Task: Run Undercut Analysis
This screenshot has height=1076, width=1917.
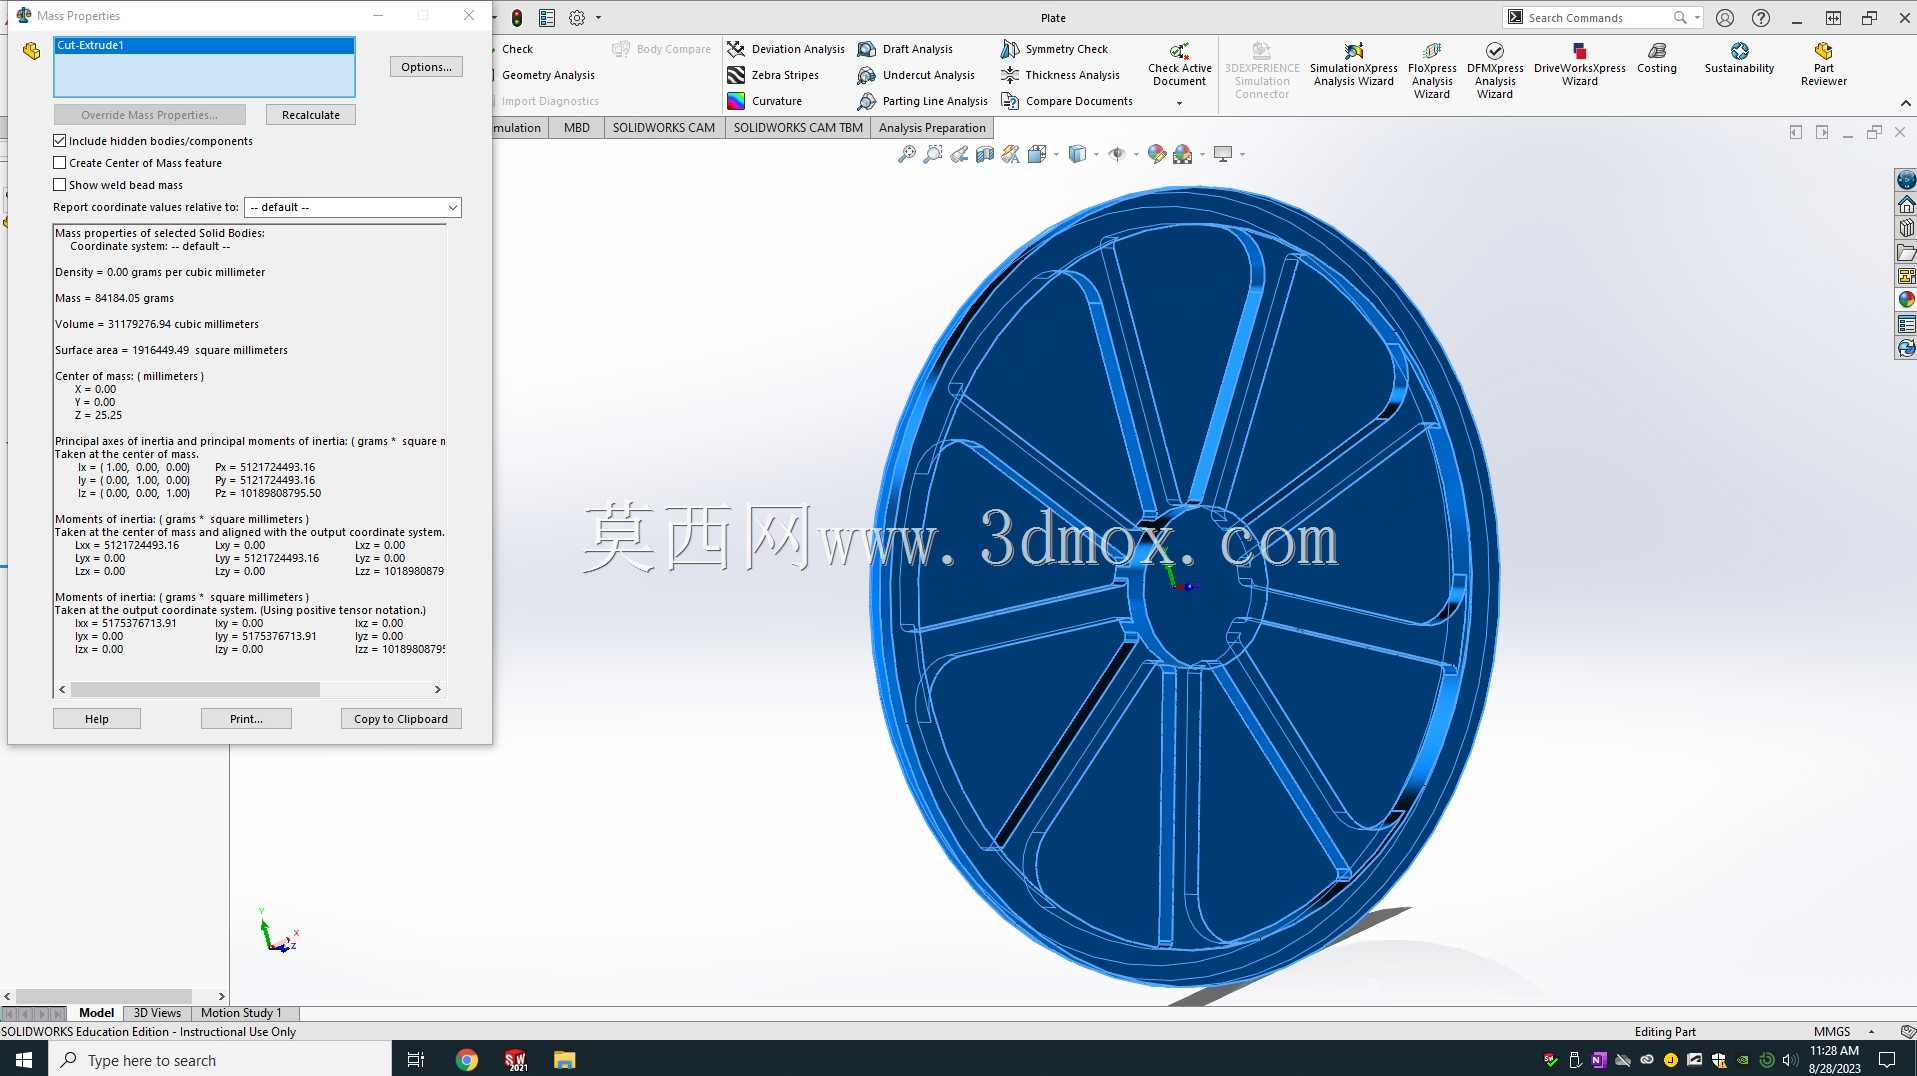Action: [x=917, y=75]
